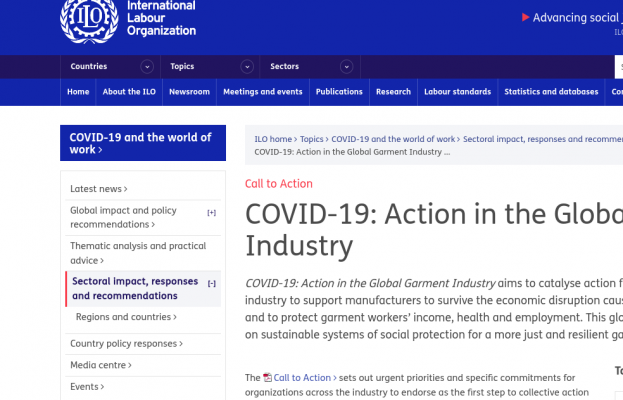Navigate to Labour standards
Image resolution: width=623 pixels, height=400 pixels.
coord(457,92)
